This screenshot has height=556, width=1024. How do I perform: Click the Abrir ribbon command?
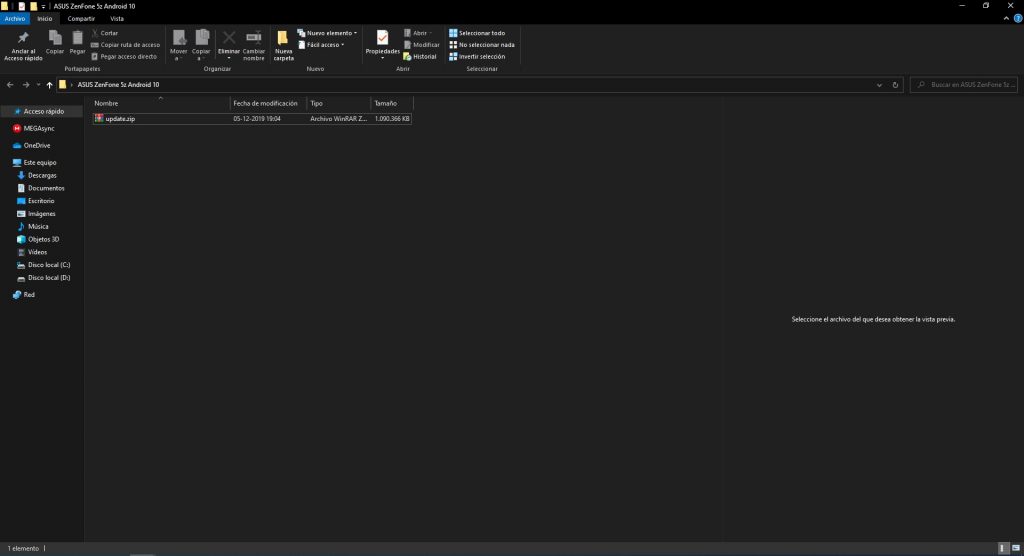point(418,33)
